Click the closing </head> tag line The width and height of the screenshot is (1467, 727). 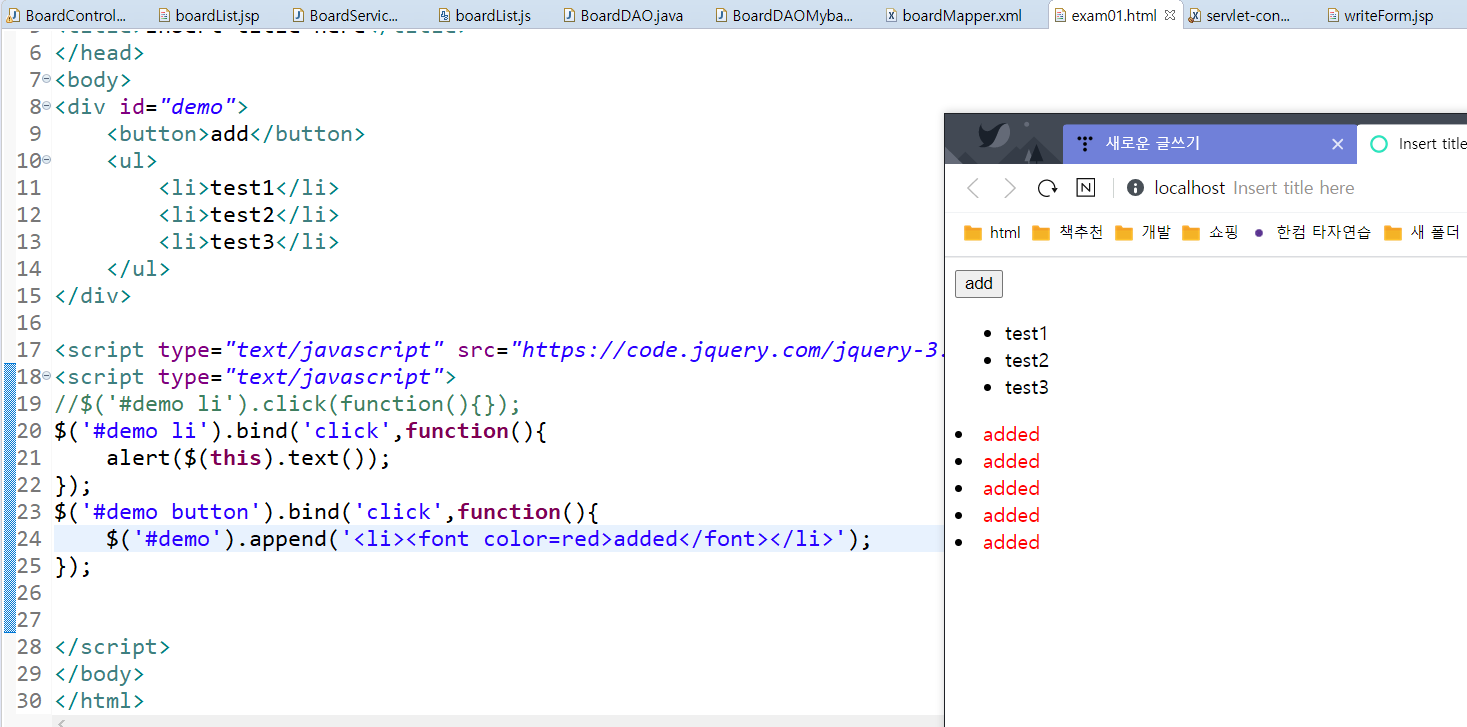click(x=99, y=53)
